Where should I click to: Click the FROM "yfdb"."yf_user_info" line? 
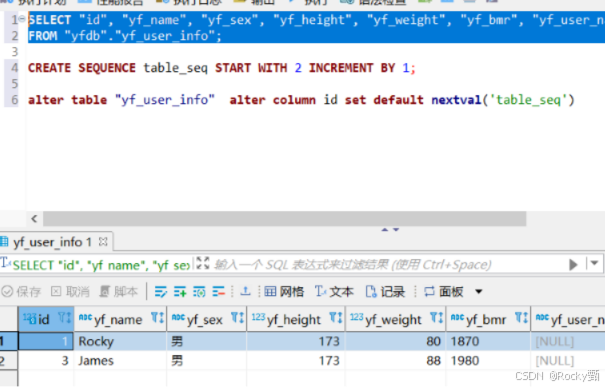click(125, 36)
